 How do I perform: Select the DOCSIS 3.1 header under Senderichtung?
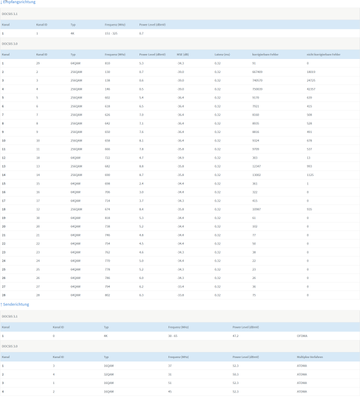point(180,316)
